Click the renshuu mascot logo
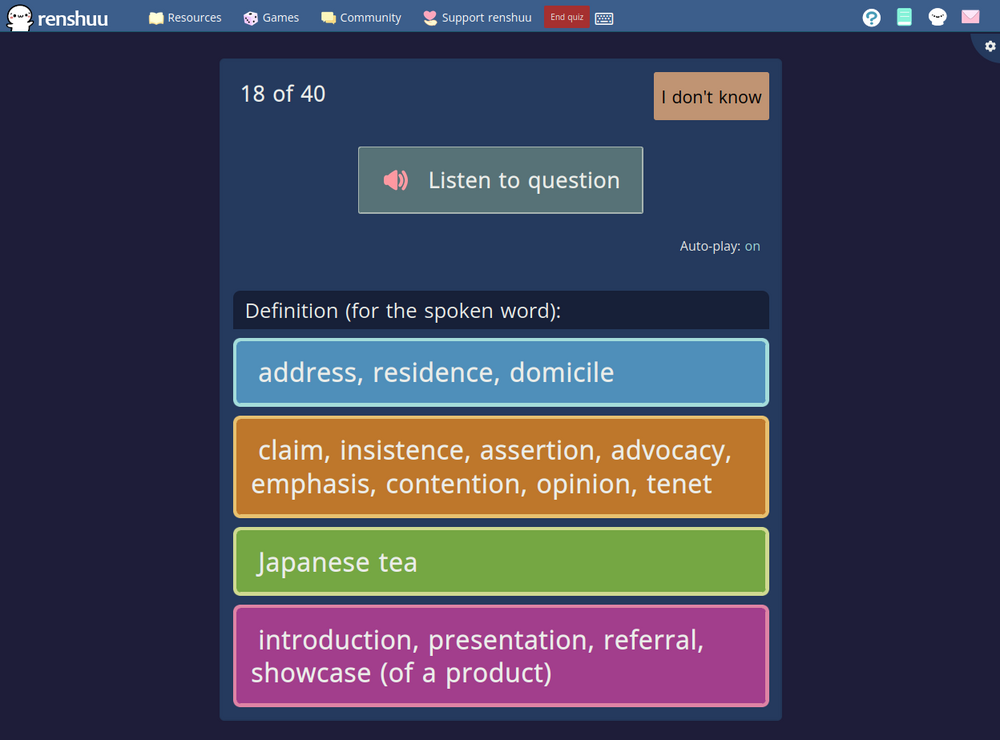This screenshot has height=740, width=1000. click(x=20, y=17)
